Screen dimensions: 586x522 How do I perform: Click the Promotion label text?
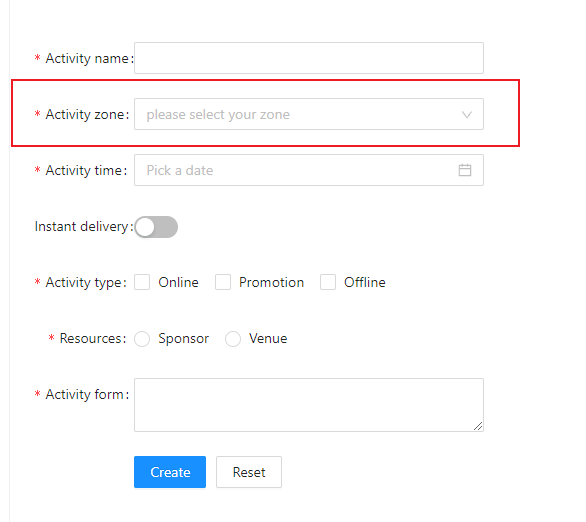271,282
